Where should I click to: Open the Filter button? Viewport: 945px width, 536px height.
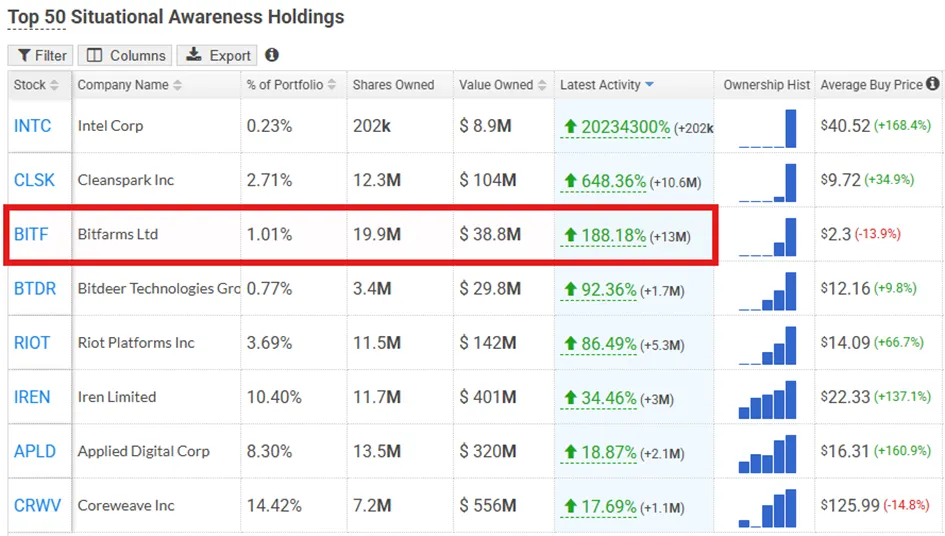pos(40,55)
